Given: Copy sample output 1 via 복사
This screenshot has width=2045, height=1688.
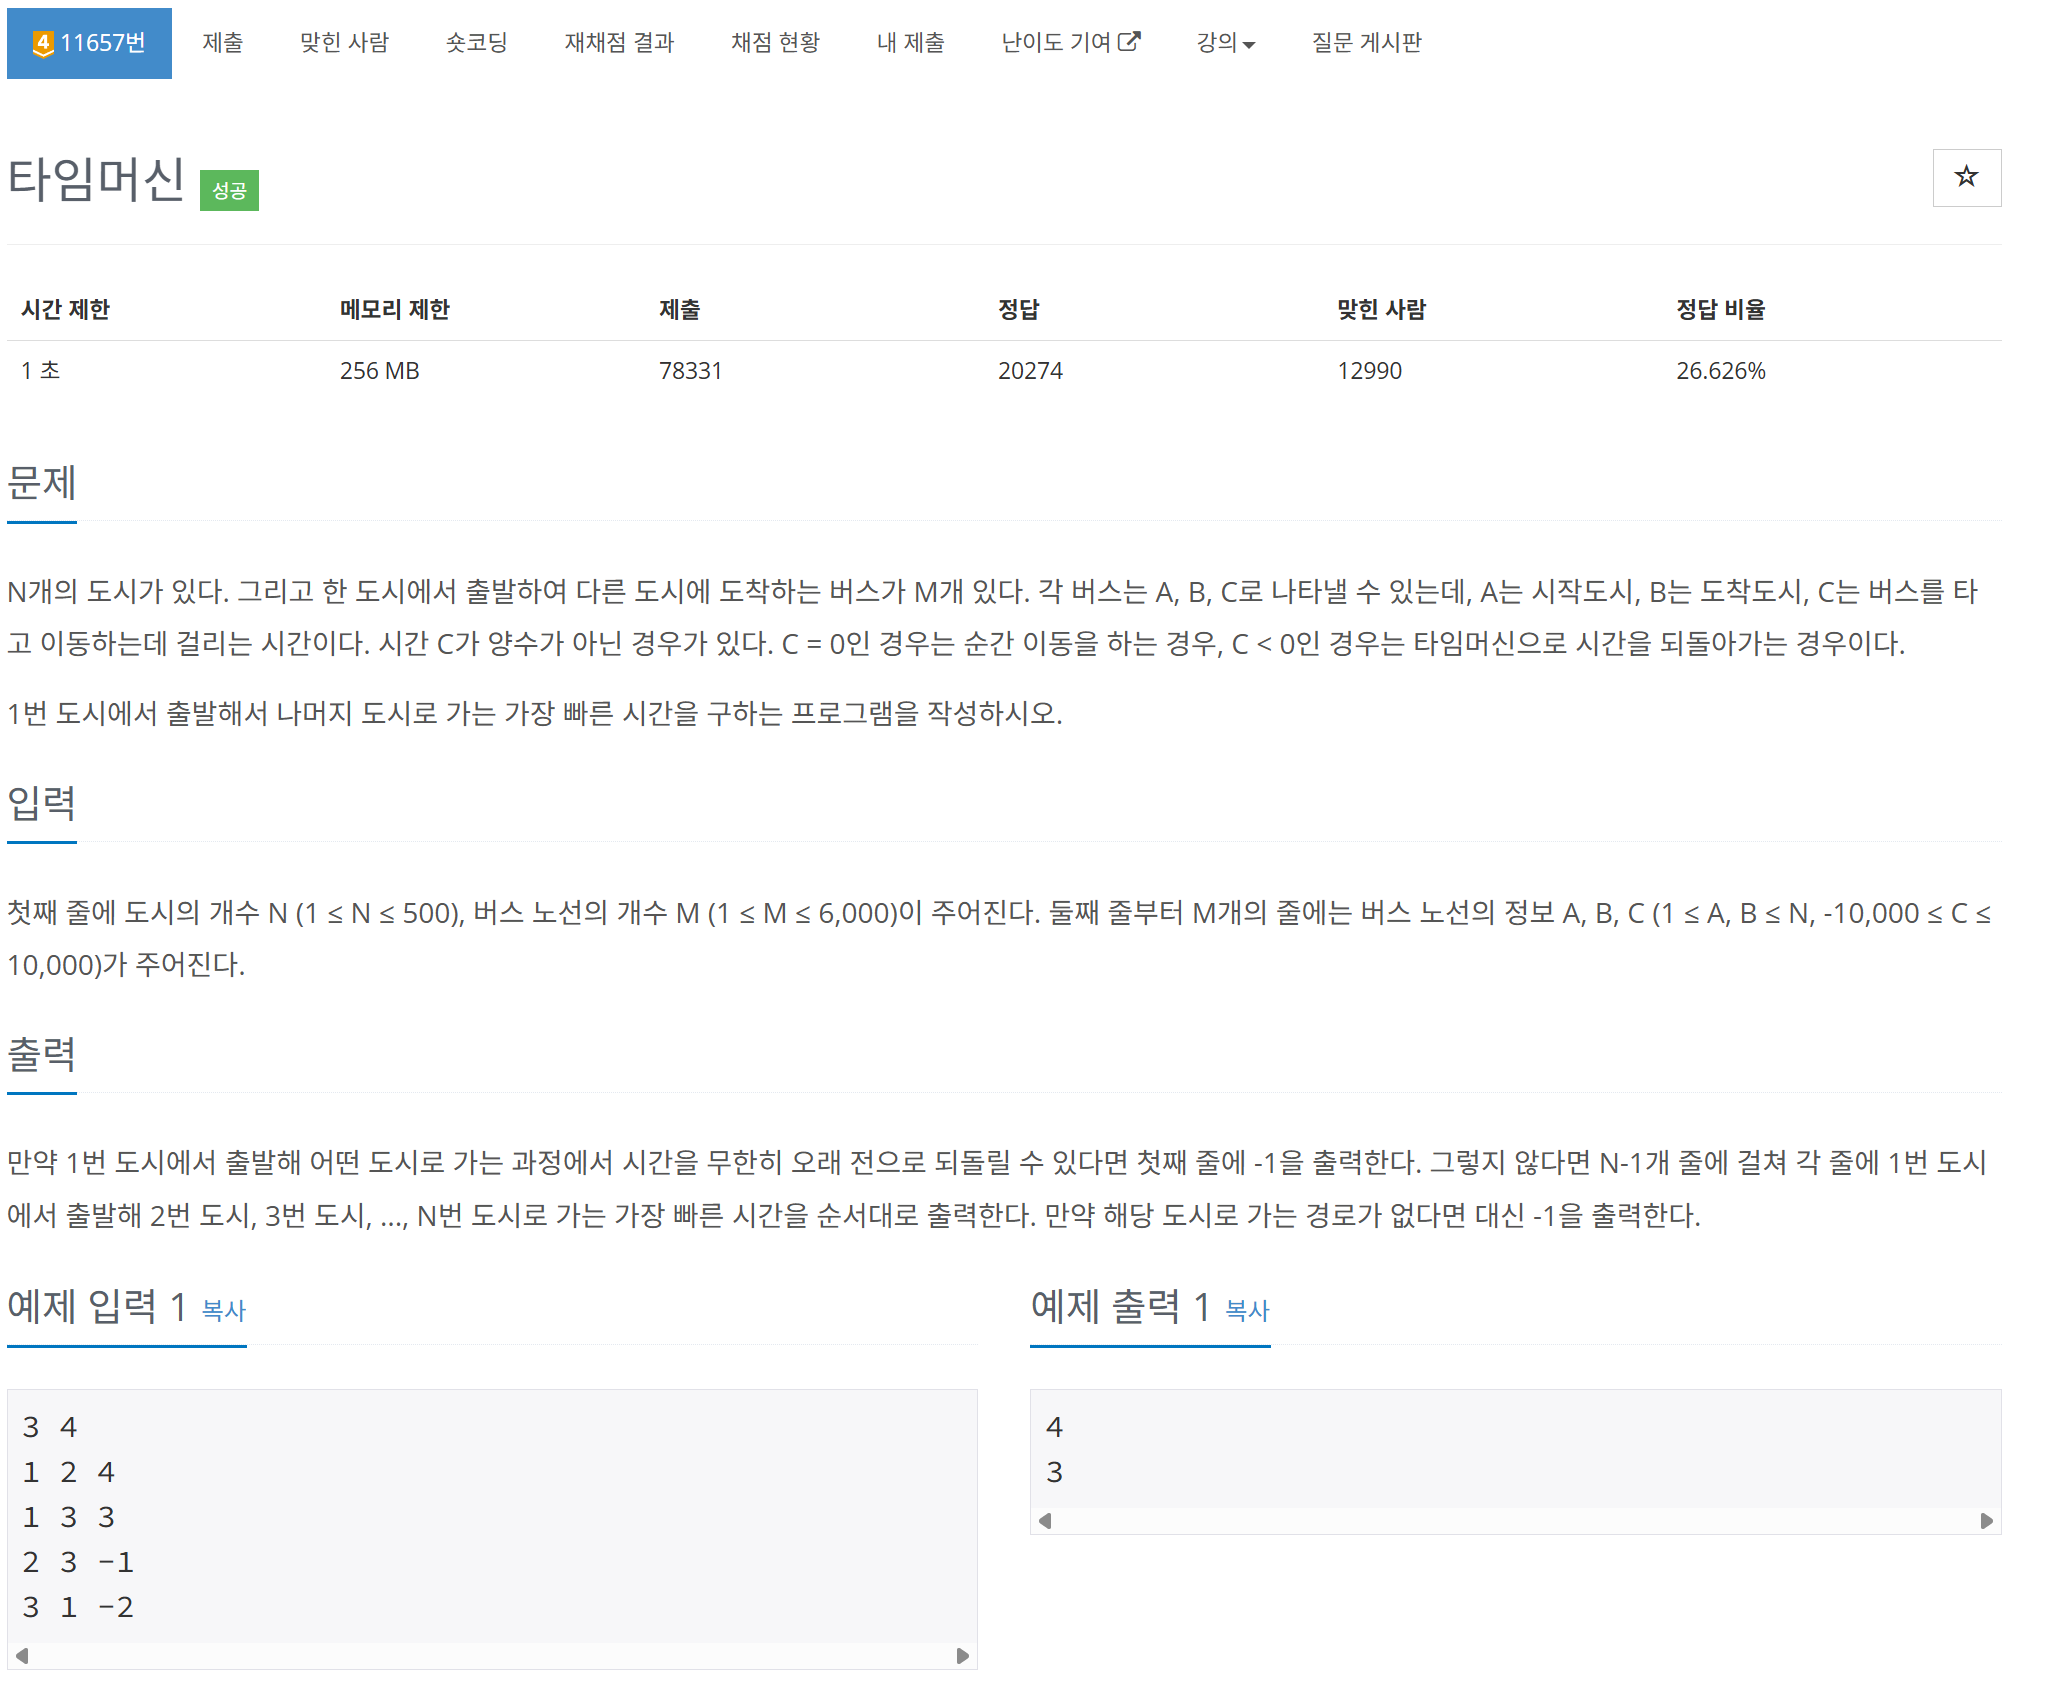Looking at the screenshot, I should (x=1247, y=1310).
